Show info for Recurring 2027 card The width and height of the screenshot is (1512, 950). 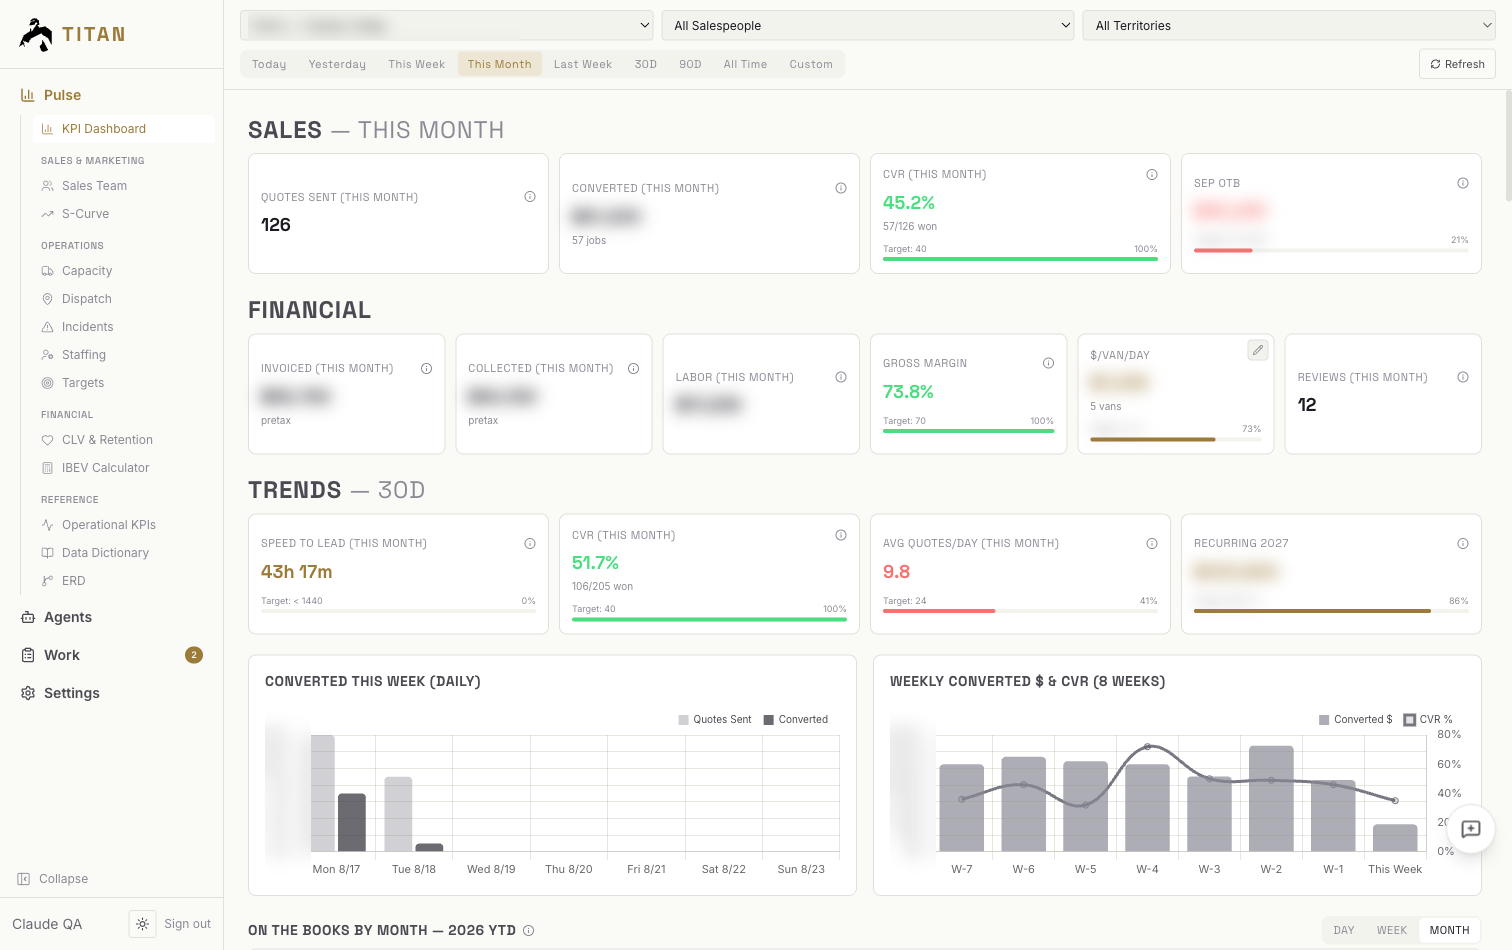click(x=1463, y=543)
